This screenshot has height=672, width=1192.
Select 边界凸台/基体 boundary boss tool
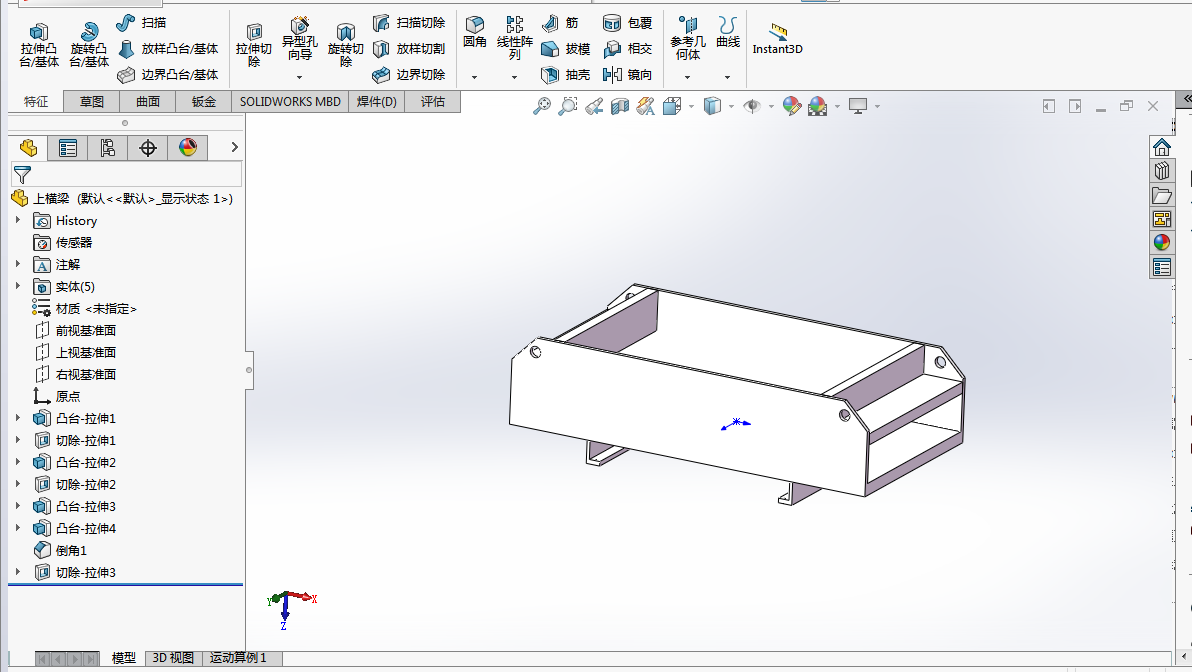tap(168, 74)
